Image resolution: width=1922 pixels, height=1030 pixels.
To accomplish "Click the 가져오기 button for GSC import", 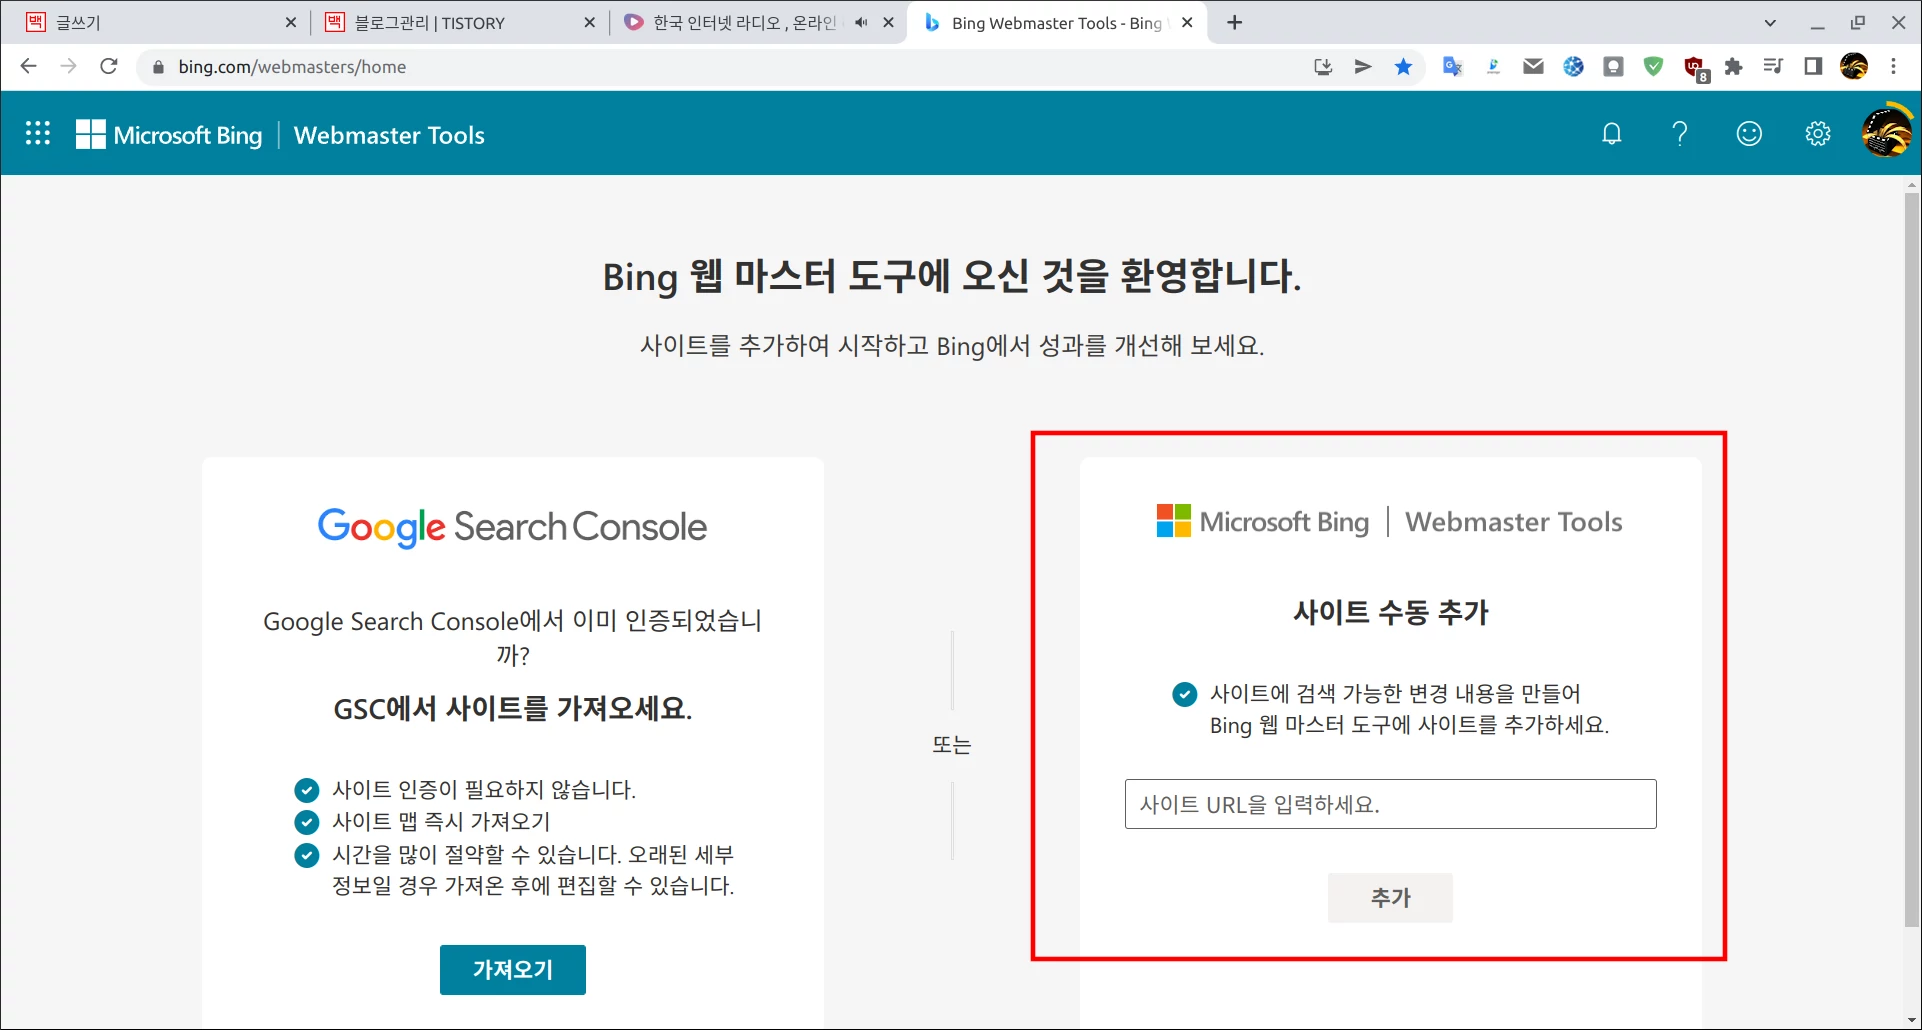I will pos(512,969).
